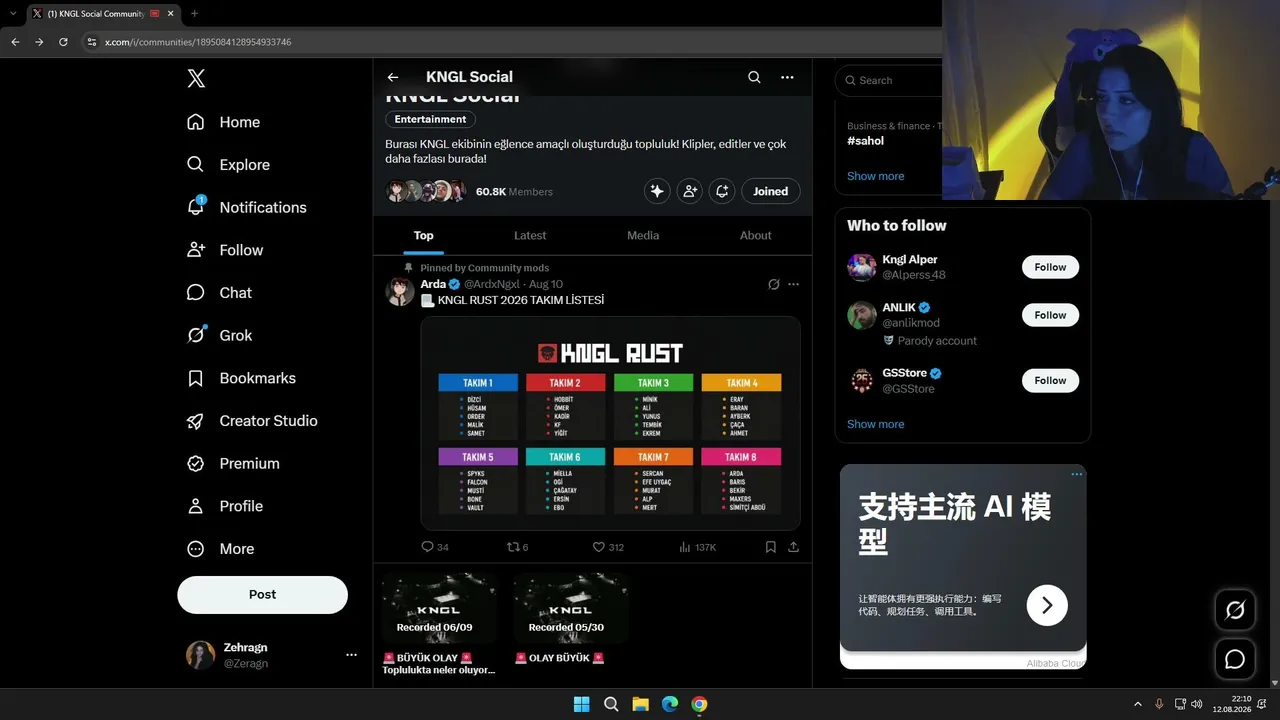This screenshot has width=1280, height=720.
Task: Click the browser Back button
Action: pos(15,42)
